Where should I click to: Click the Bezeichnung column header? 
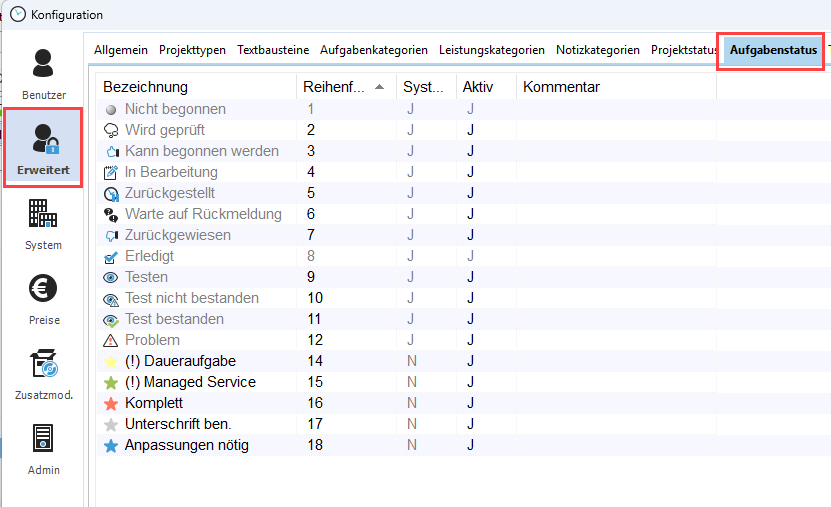click(x=146, y=87)
